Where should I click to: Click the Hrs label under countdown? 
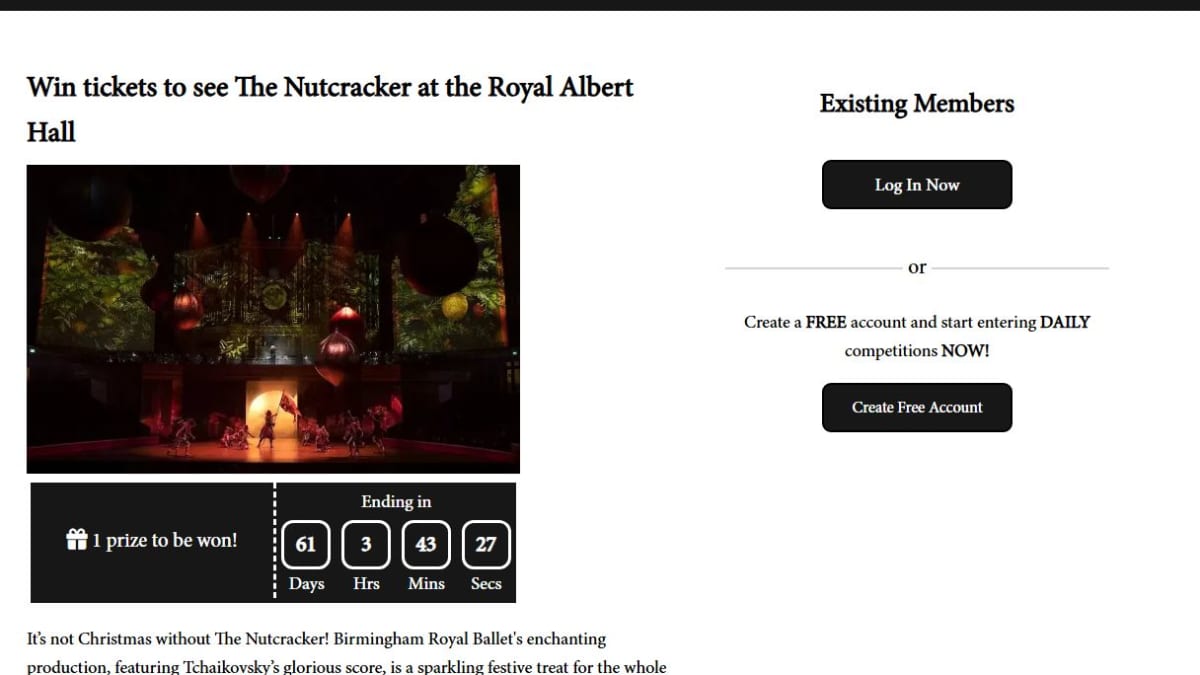(366, 584)
